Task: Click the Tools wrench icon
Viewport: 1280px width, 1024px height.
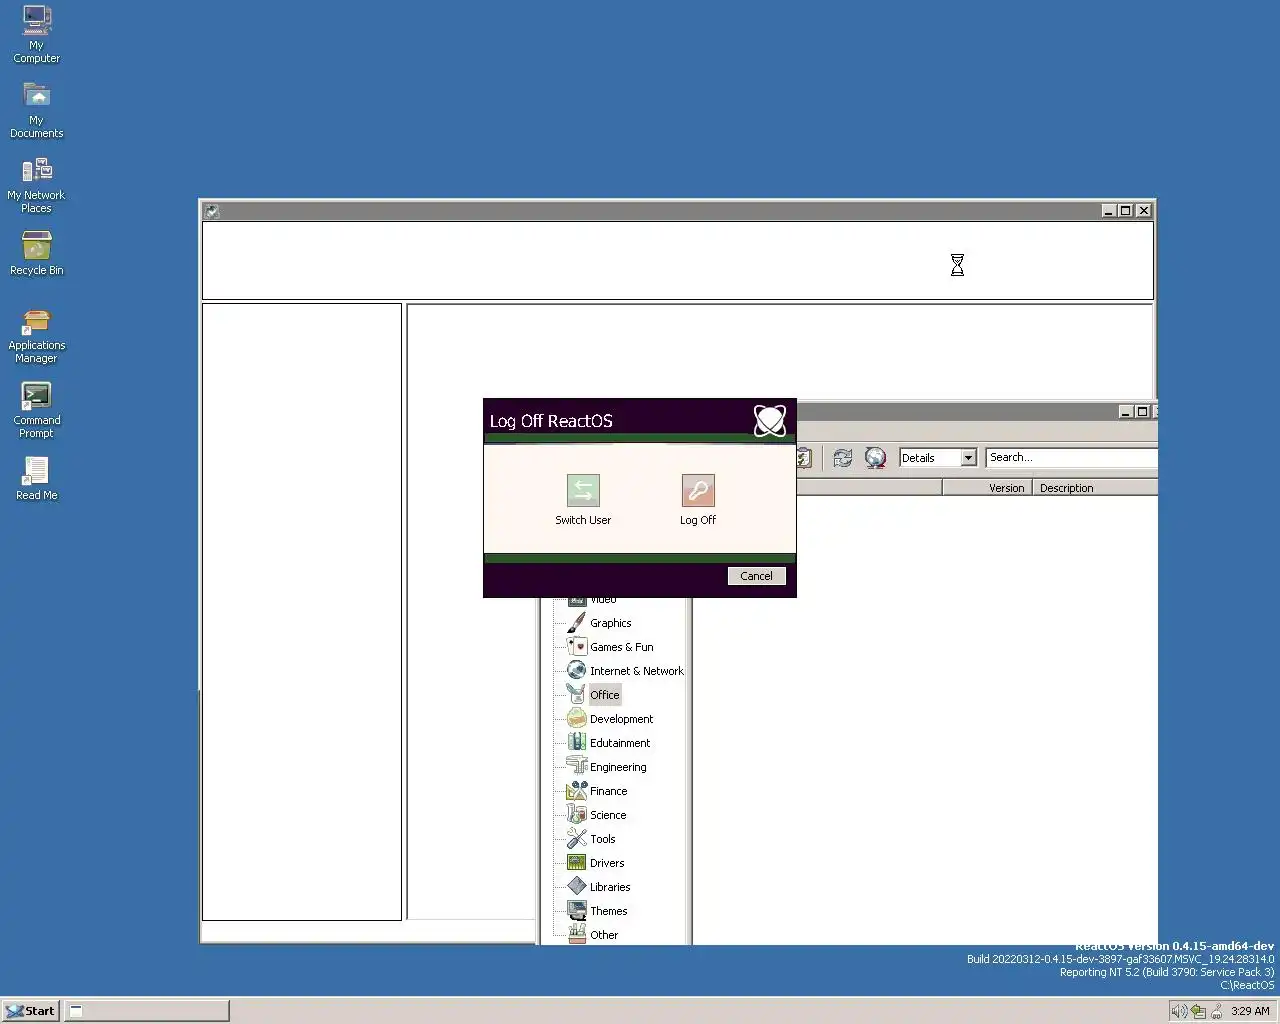Action: click(576, 839)
